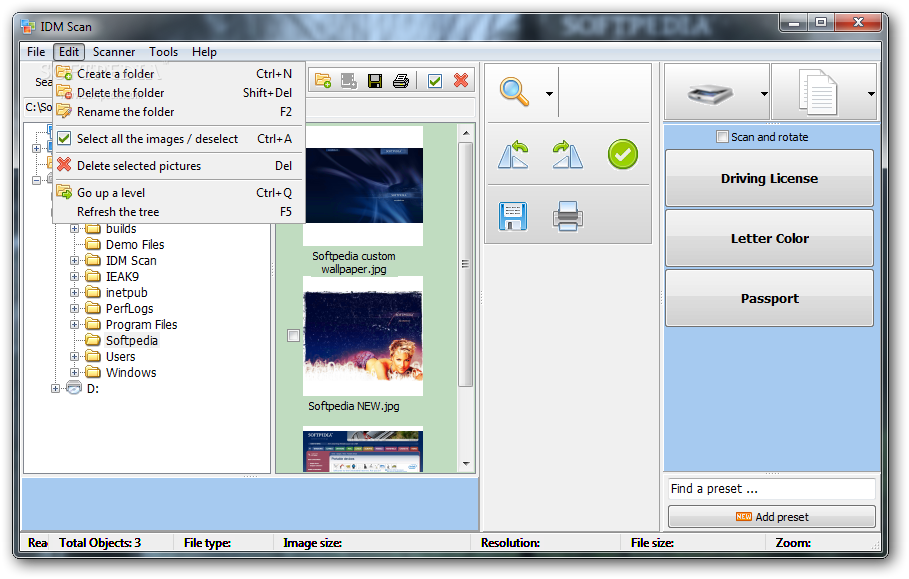This screenshot has width=909, height=579.
Task: Open the zoom magnifier dropdown arrow
Action: 549,93
